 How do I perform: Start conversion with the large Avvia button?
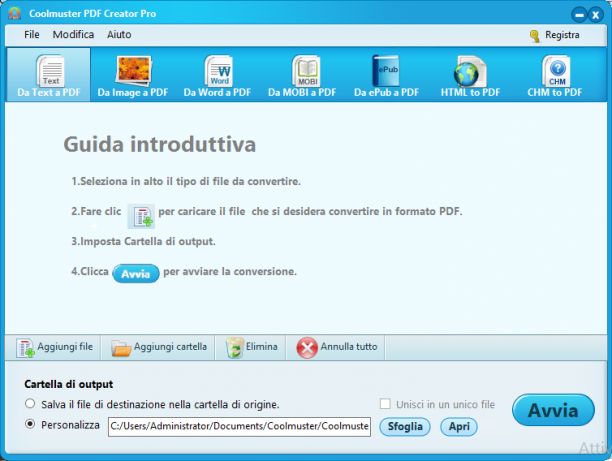tap(553, 410)
